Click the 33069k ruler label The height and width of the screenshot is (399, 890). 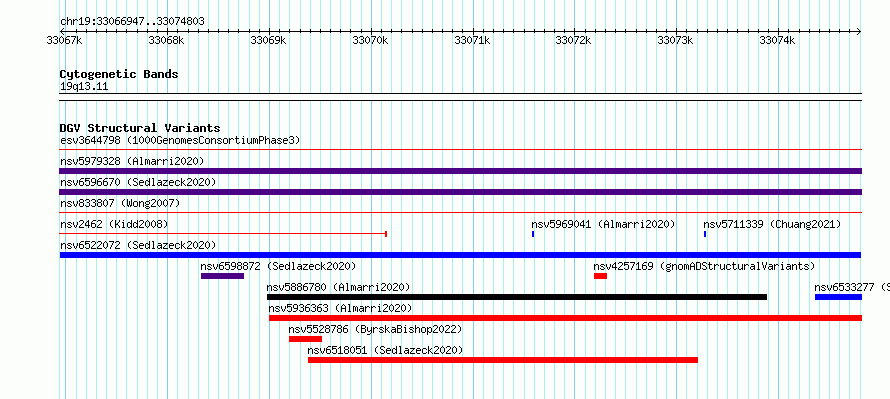[x=268, y=40]
